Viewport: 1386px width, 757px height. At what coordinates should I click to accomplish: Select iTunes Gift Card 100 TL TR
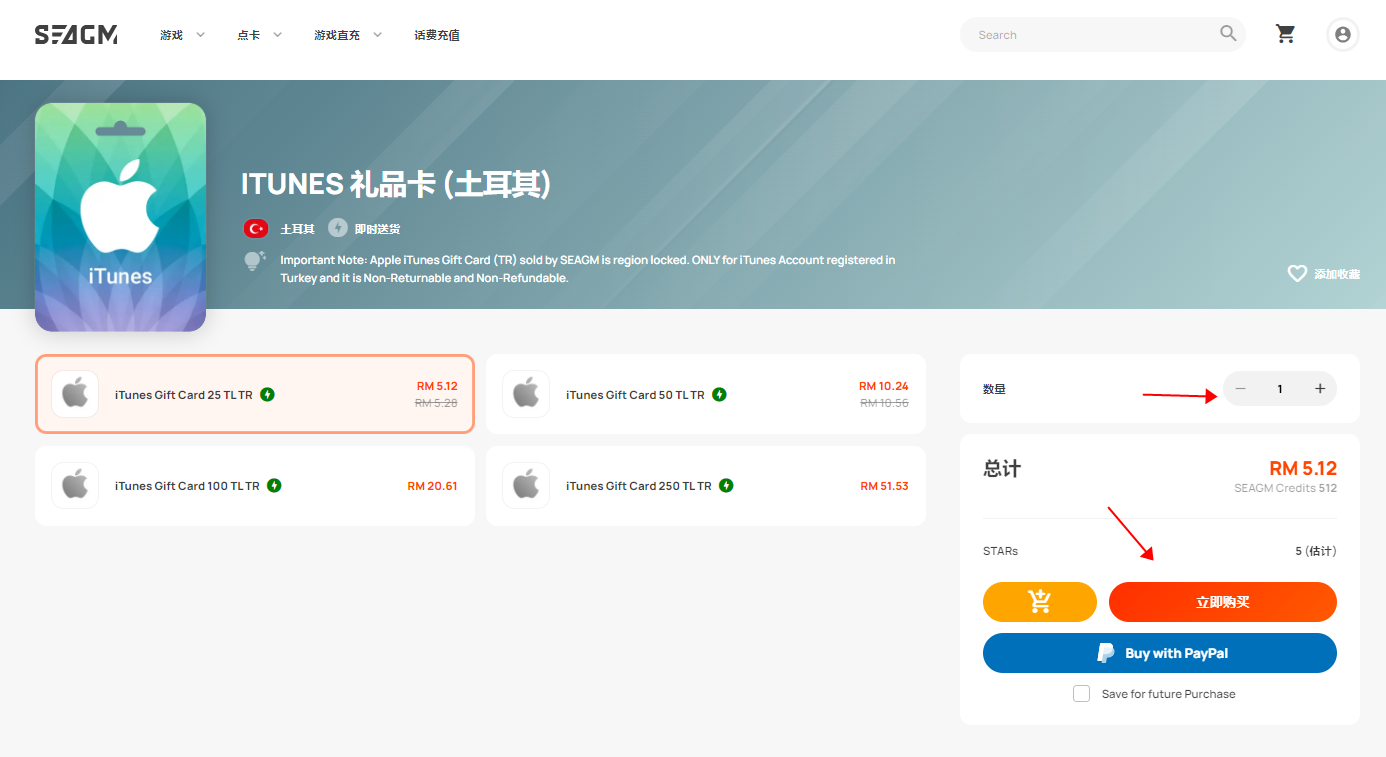pyautogui.click(x=254, y=485)
